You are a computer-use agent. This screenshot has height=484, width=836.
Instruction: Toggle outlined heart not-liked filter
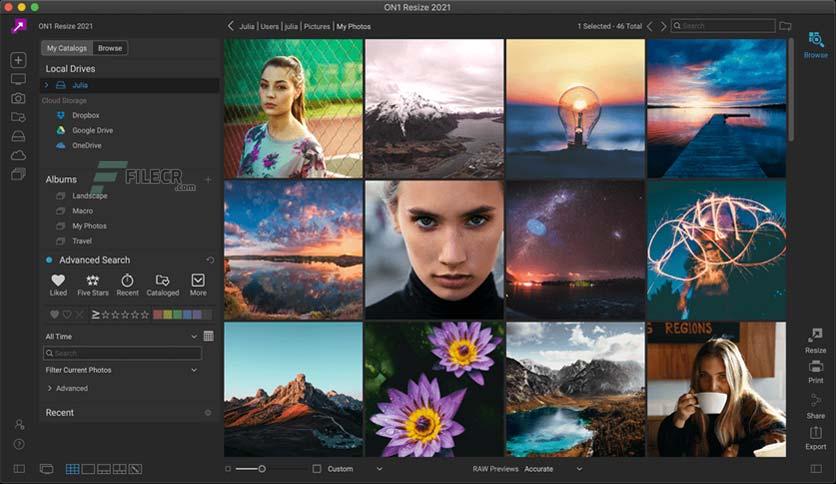67,314
